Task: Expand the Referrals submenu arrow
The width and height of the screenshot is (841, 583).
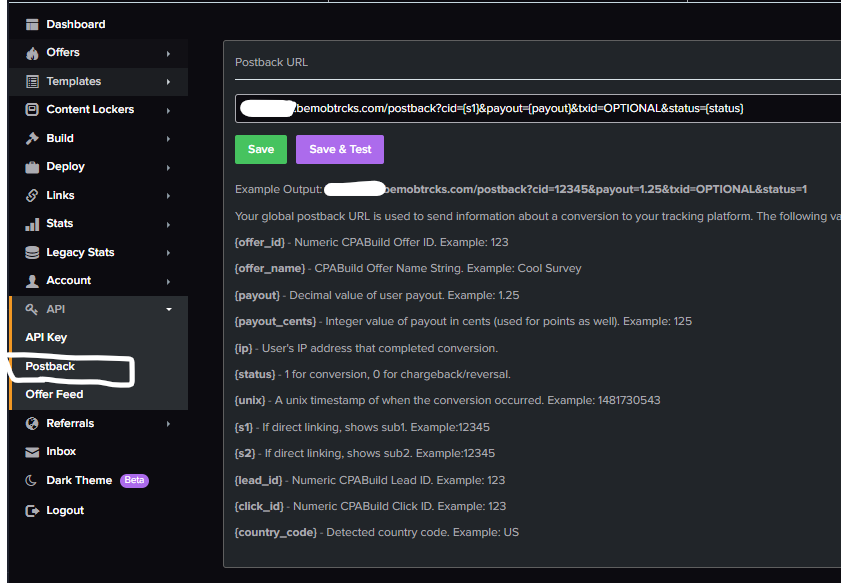Action: click(x=168, y=424)
